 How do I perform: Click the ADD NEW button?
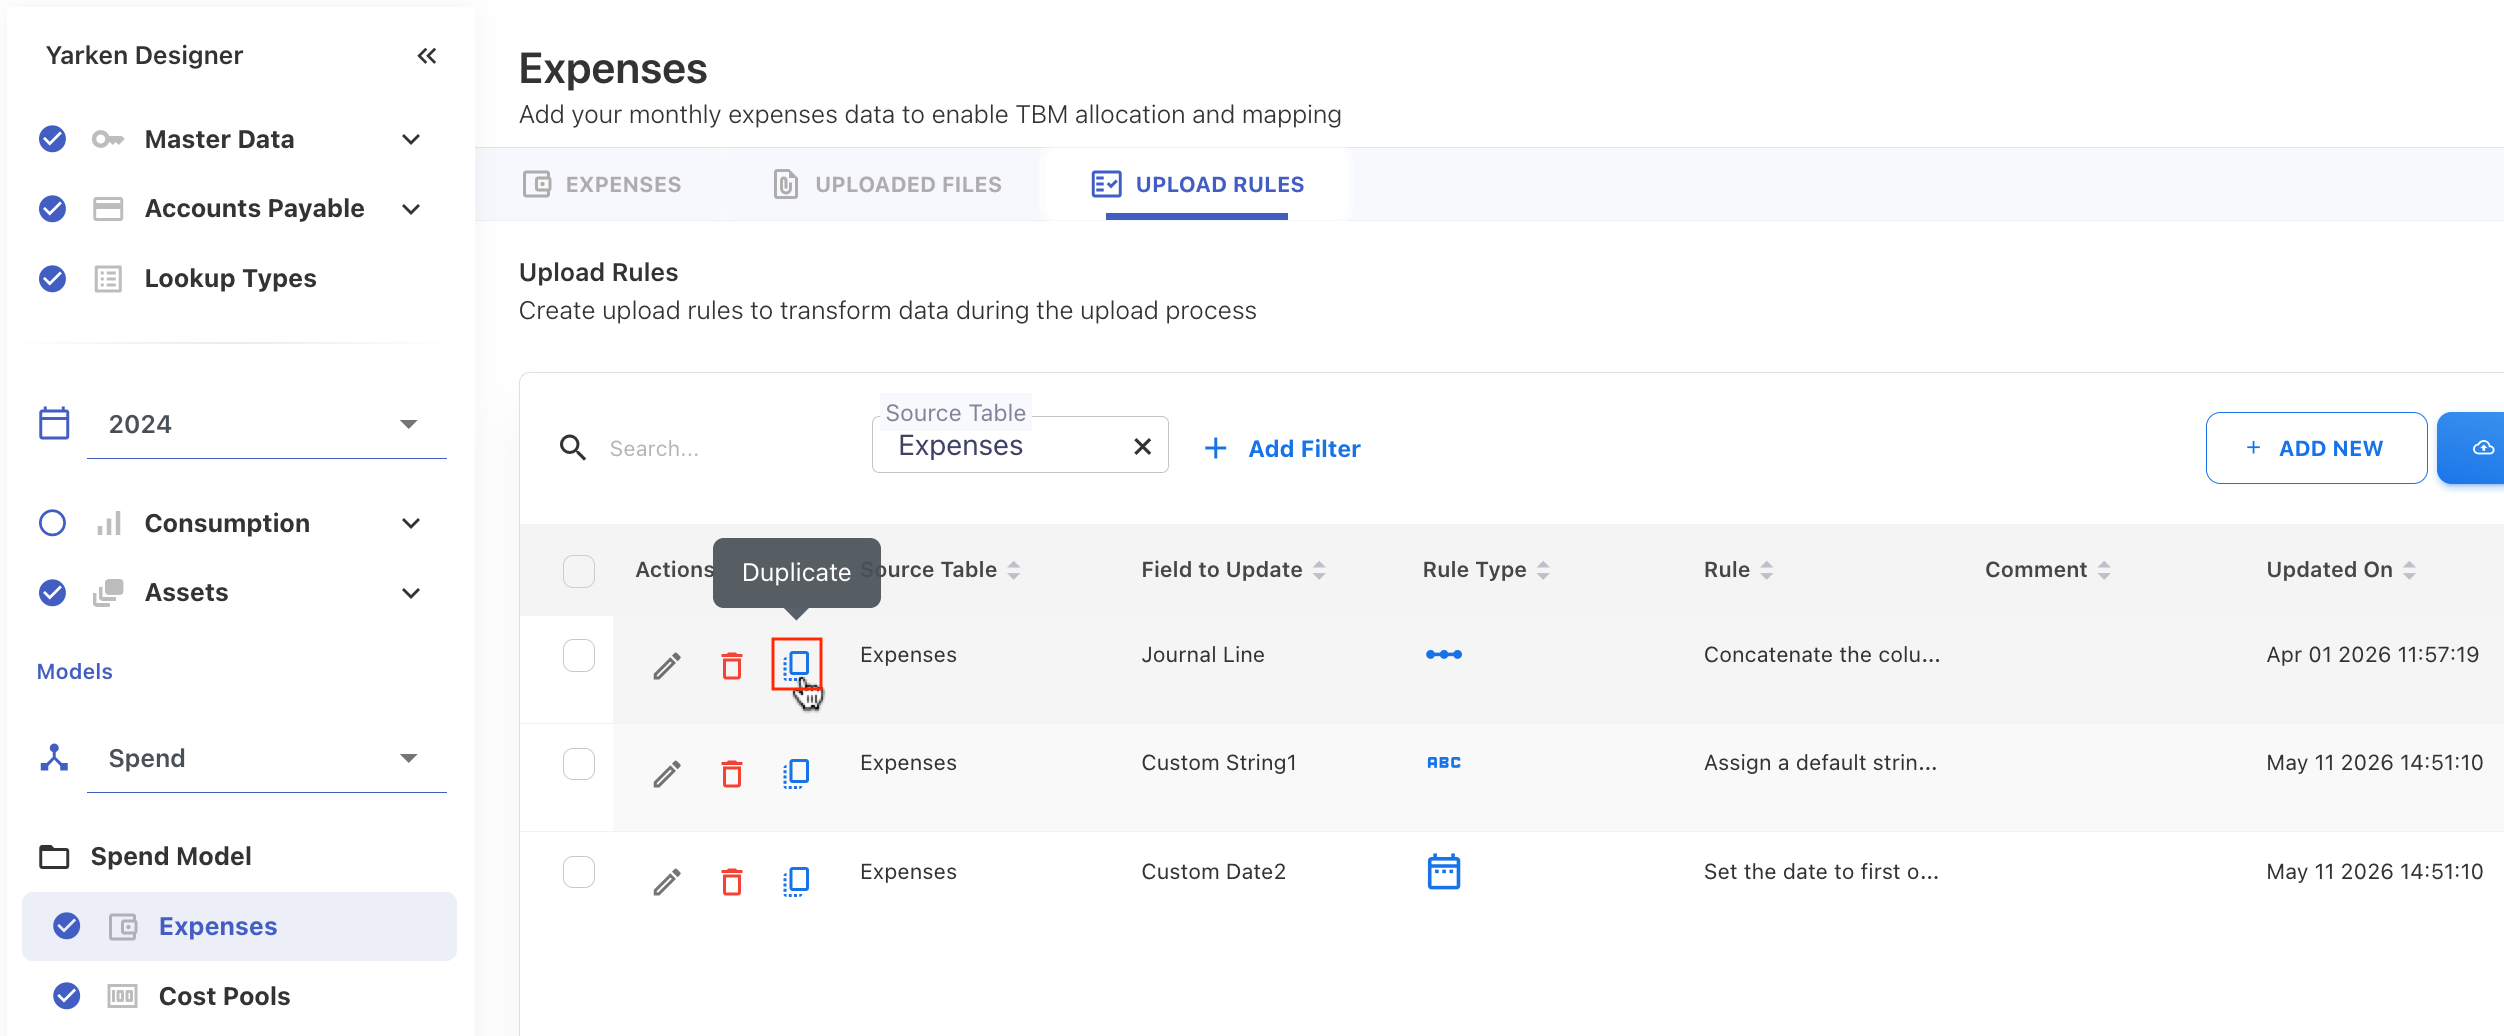[2316, 448]
